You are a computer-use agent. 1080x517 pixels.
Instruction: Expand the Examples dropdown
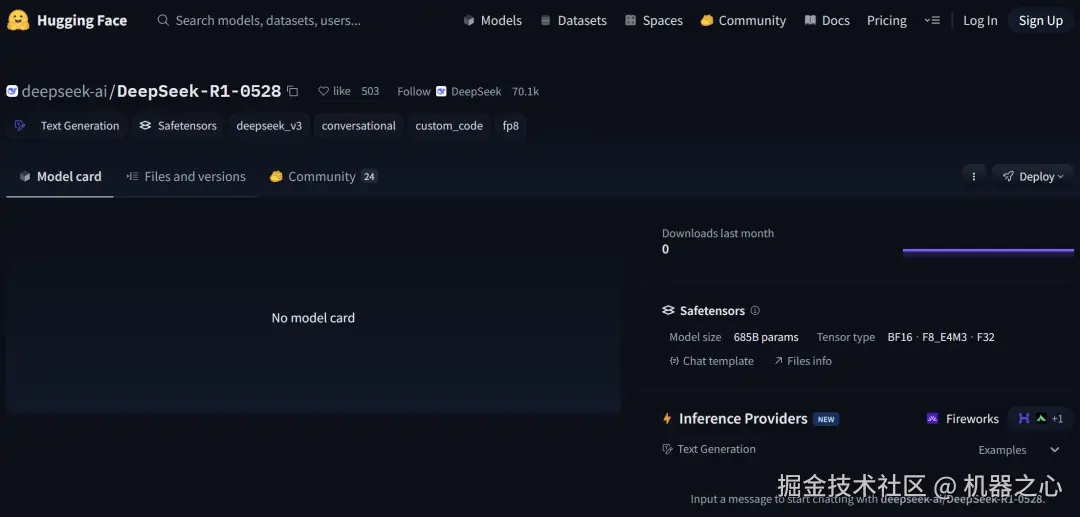click(1019, 450)
